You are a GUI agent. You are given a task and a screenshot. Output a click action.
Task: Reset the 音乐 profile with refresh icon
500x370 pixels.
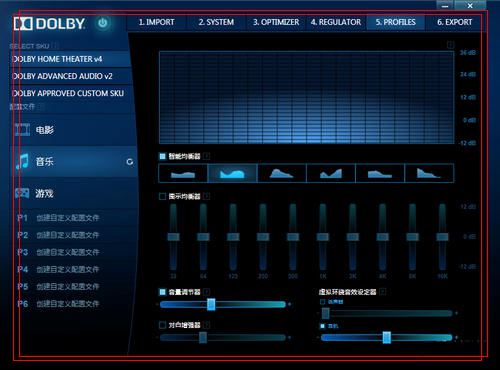coord(130,162)
